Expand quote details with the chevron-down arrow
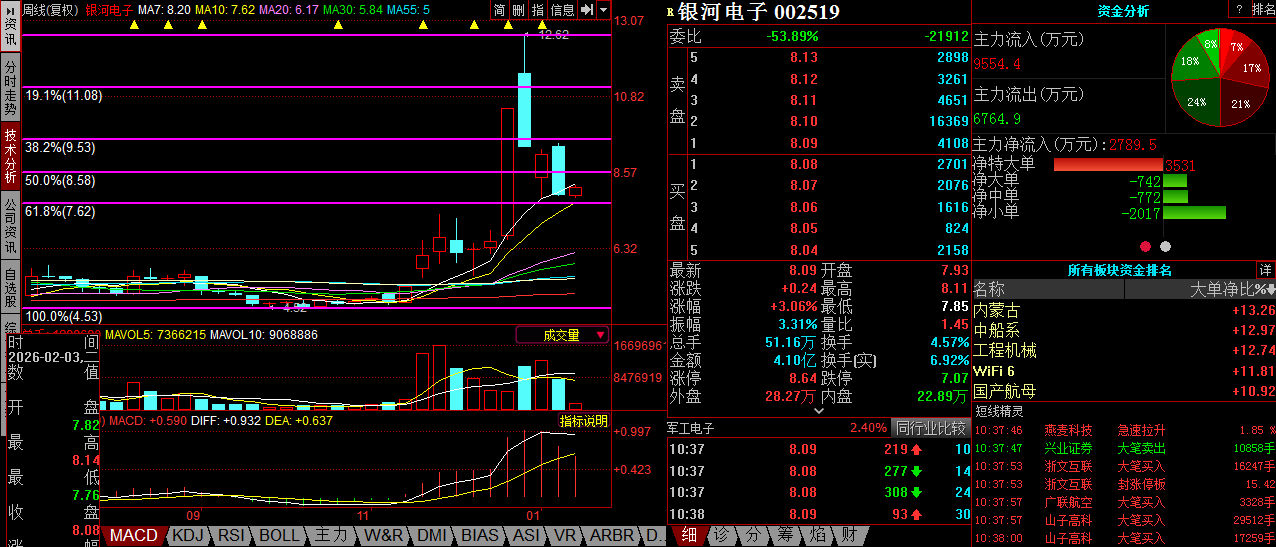Image resolution: width=1276 pixels, height=547 pixels. click(818, 411)
